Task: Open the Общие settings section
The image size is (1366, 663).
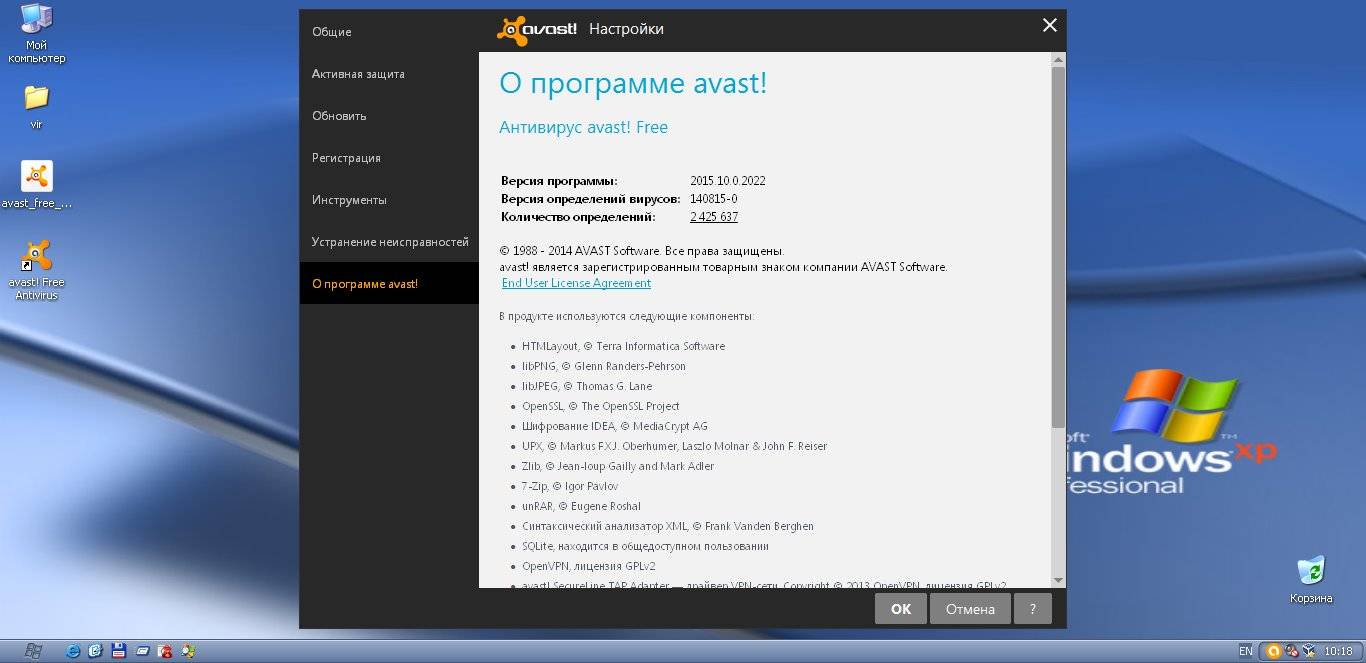Action: [389, 32]
